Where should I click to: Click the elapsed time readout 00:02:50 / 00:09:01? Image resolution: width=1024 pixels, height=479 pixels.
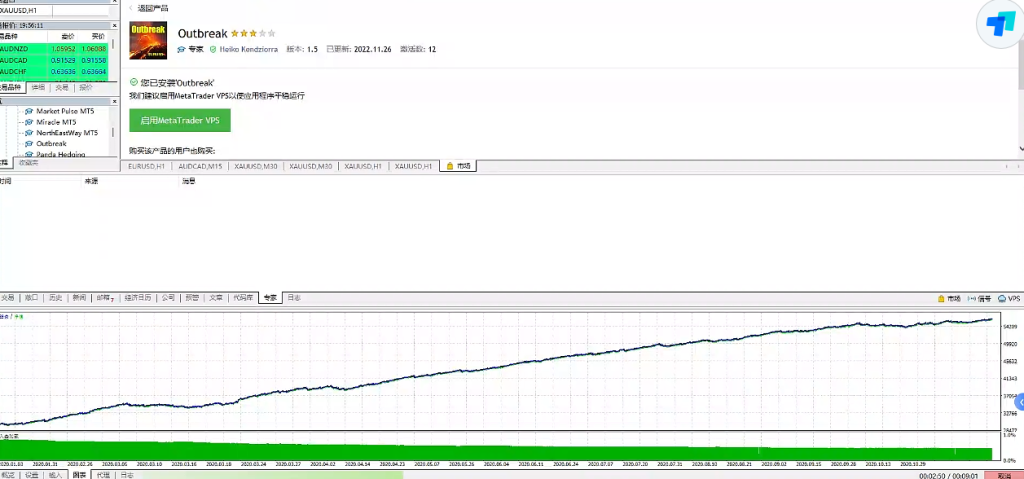(948, 476)
